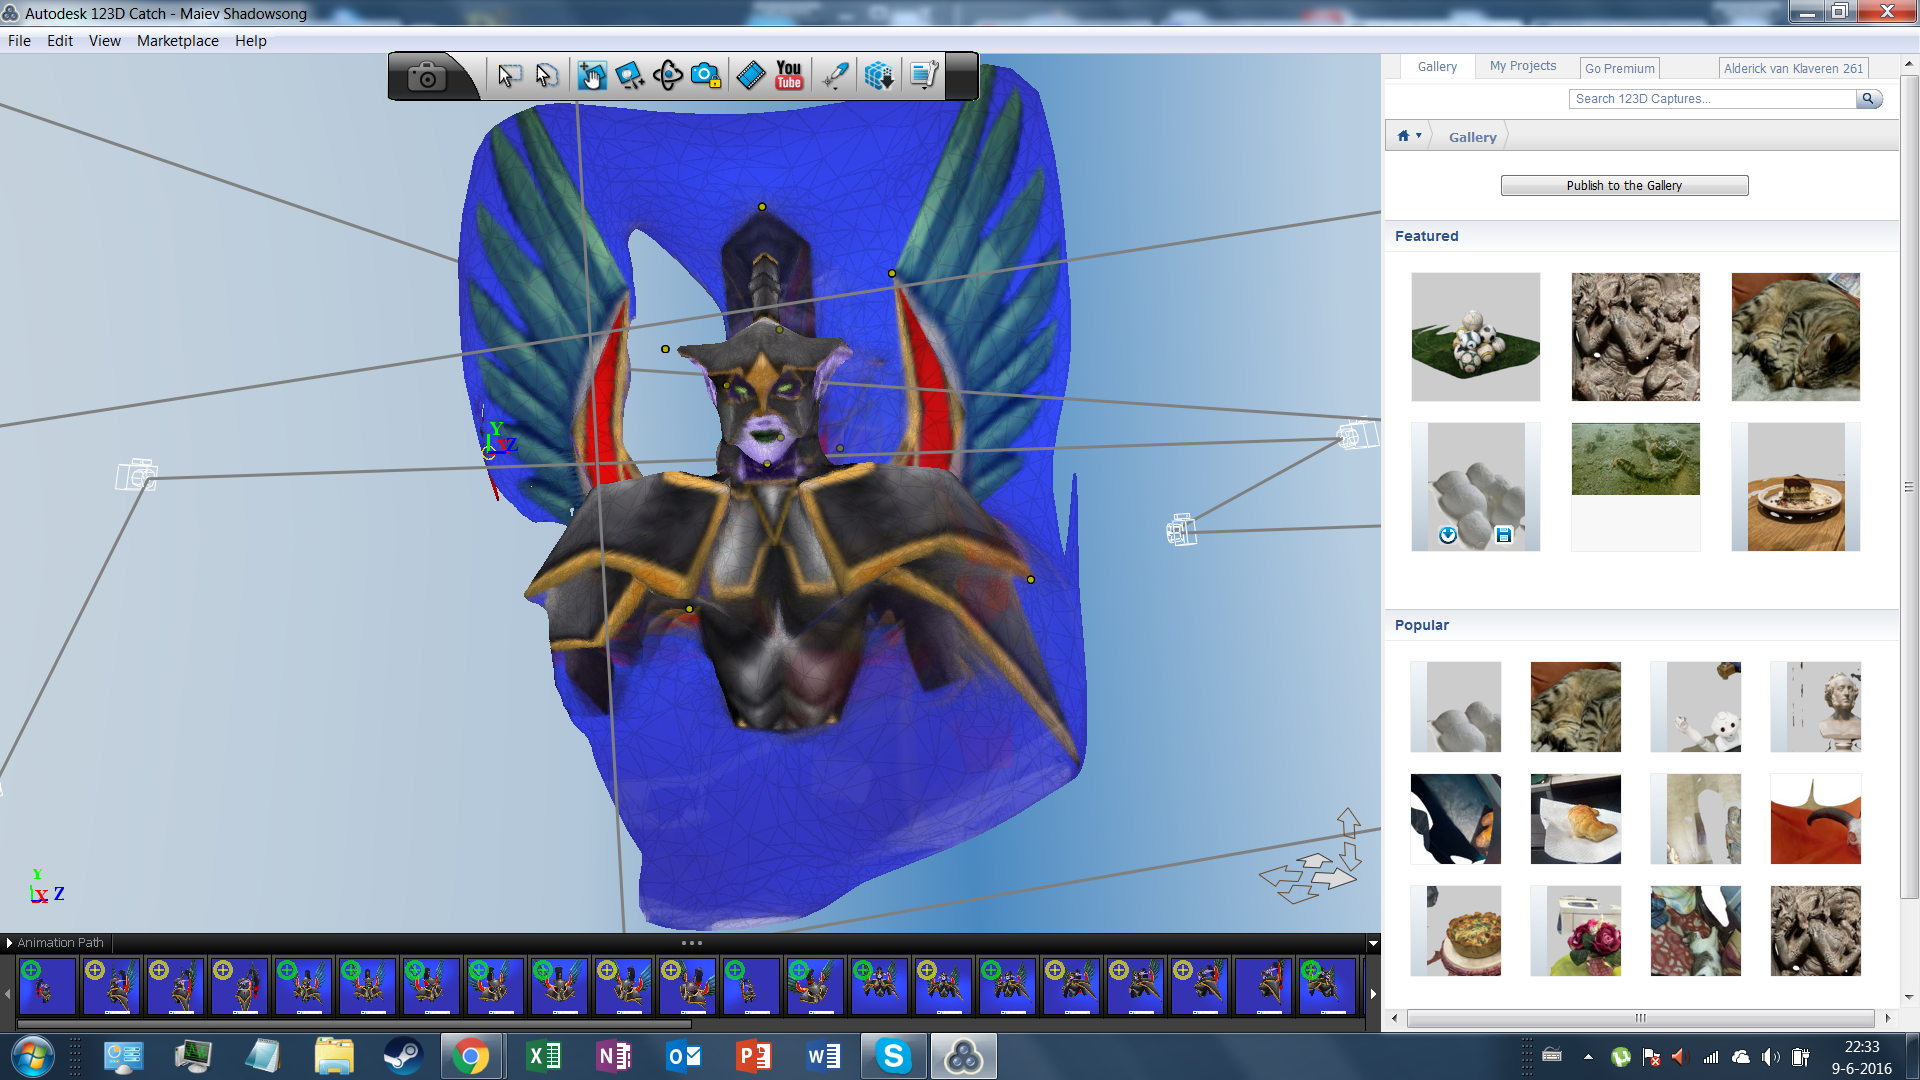Open the View menu

[104, 41]
